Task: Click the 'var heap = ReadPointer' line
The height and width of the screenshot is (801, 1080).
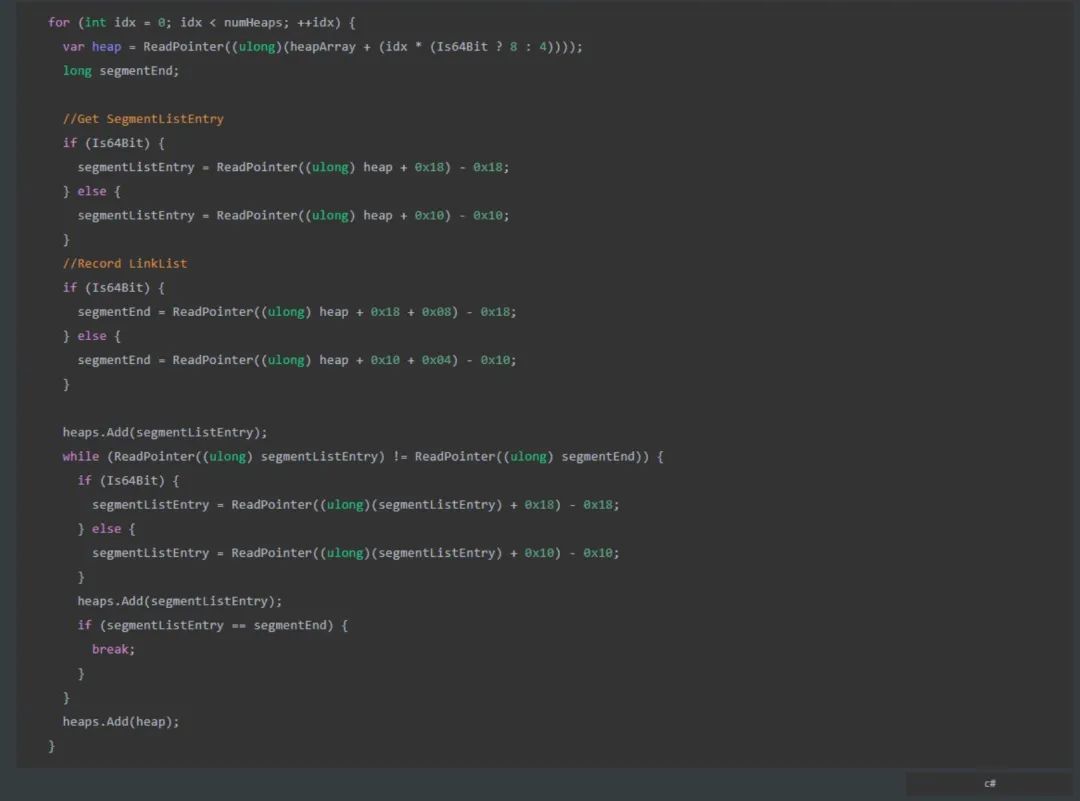Action: pos(322,47)
